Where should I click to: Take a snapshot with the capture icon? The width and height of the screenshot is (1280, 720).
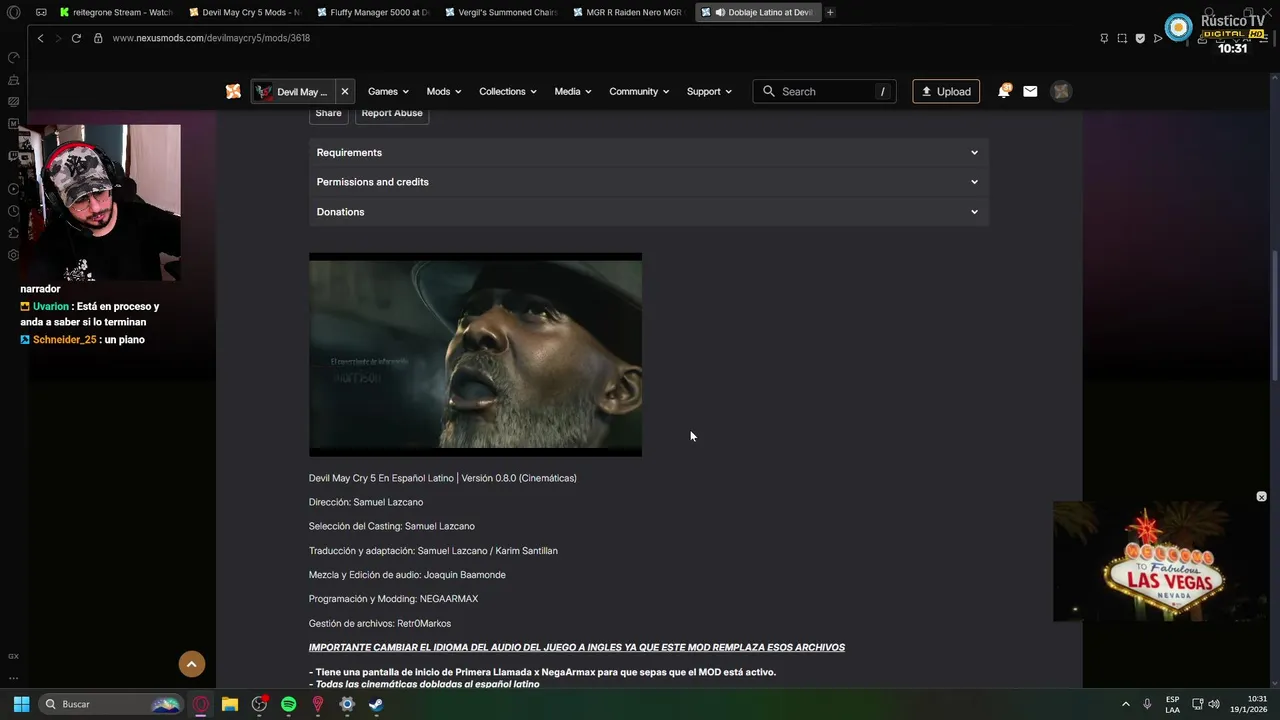1122,38
